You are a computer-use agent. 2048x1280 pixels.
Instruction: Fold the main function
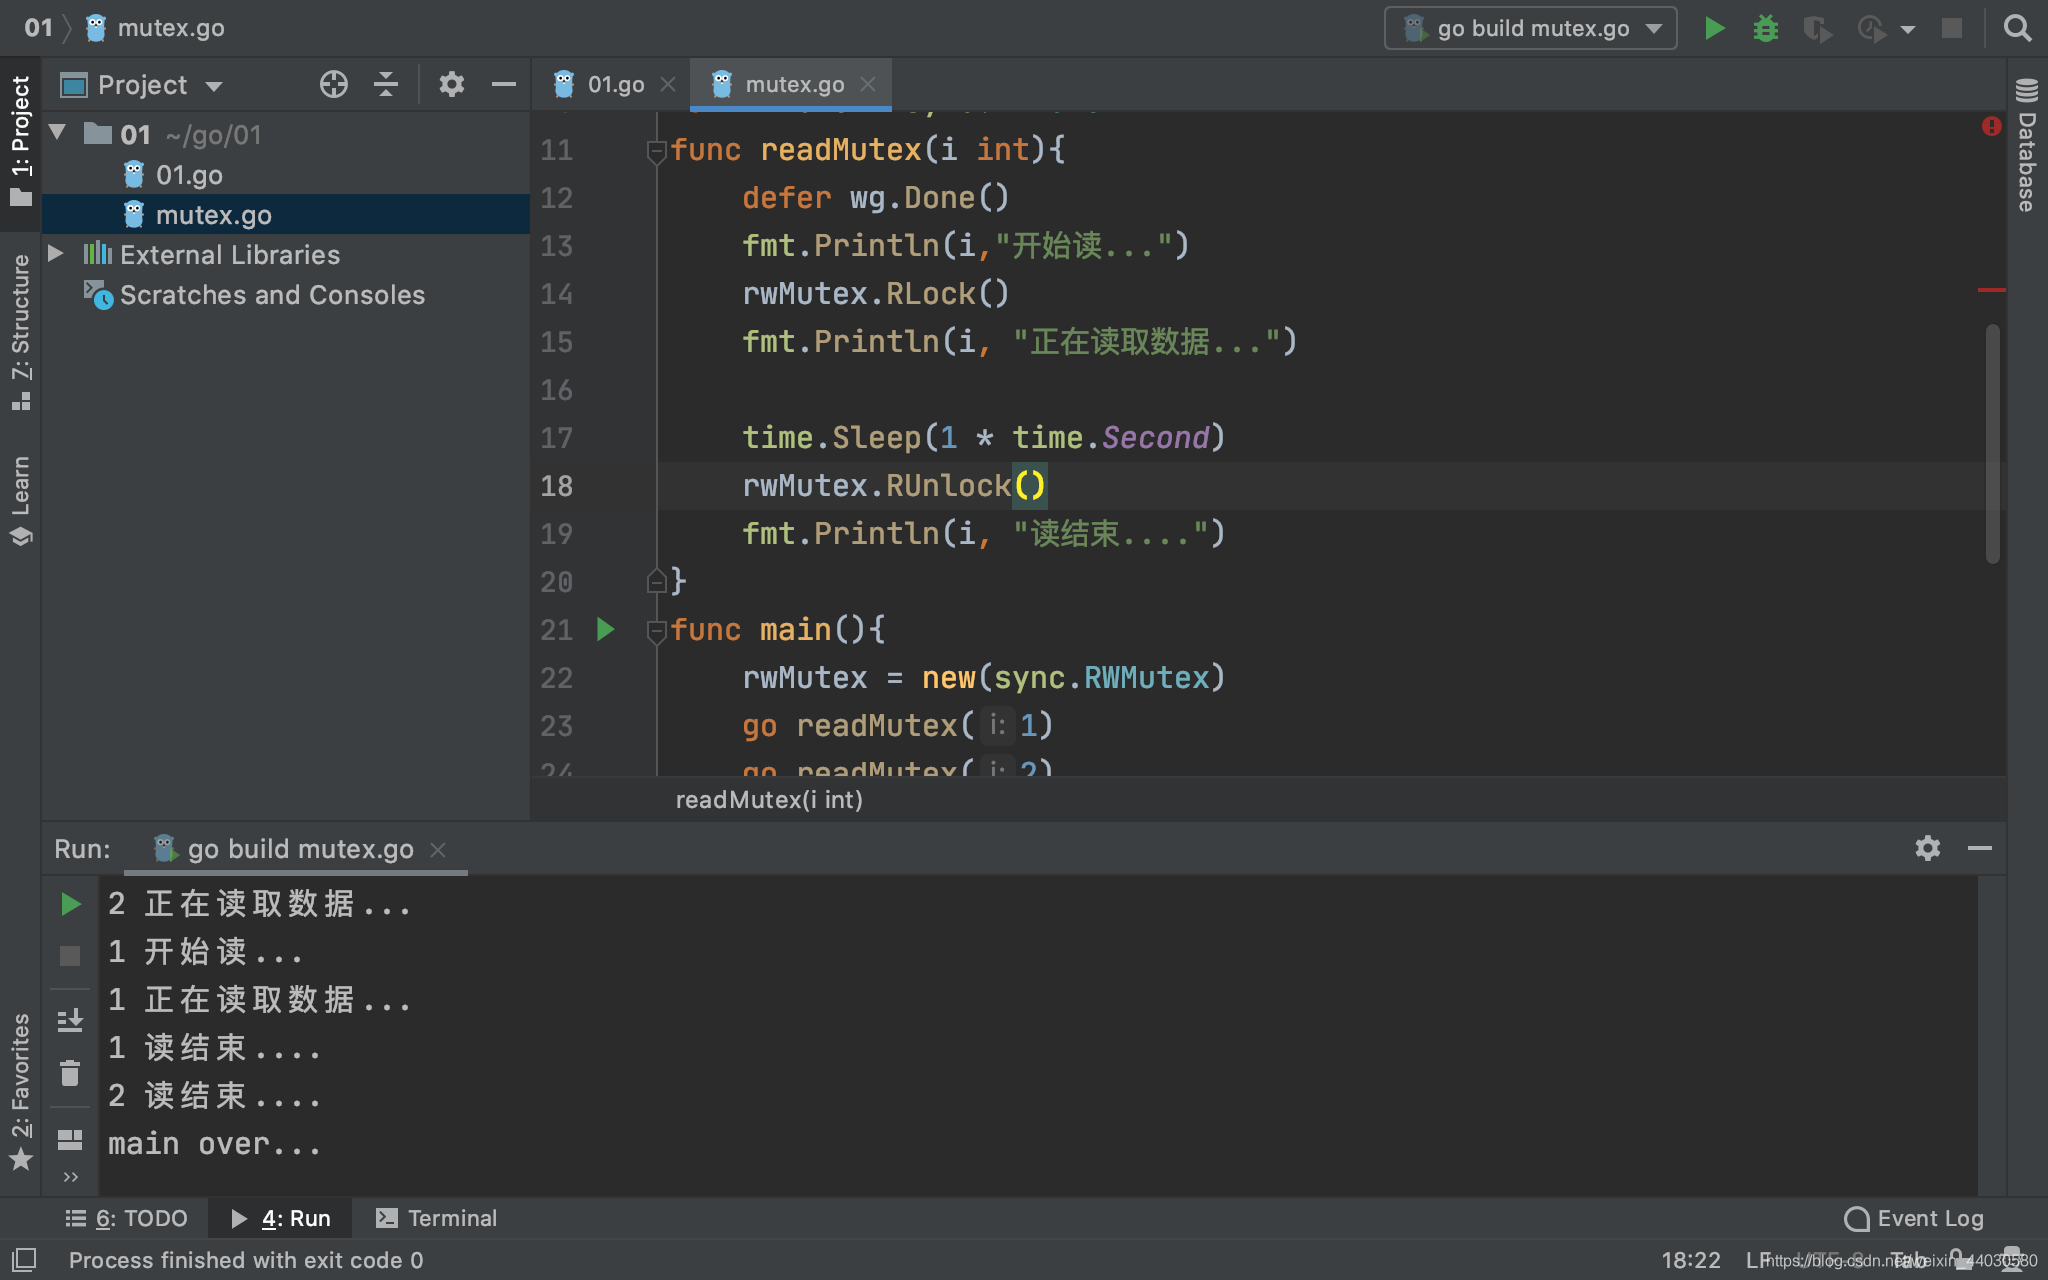[656, 631]
